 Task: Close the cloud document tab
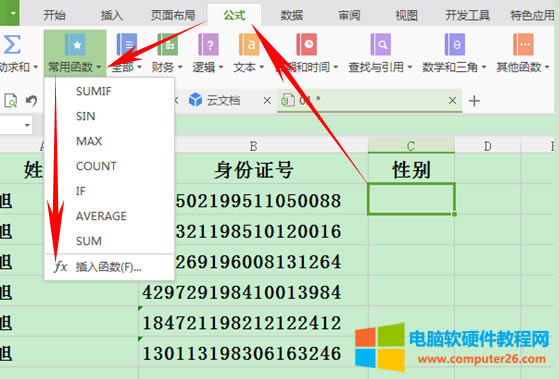coord(267,101)
